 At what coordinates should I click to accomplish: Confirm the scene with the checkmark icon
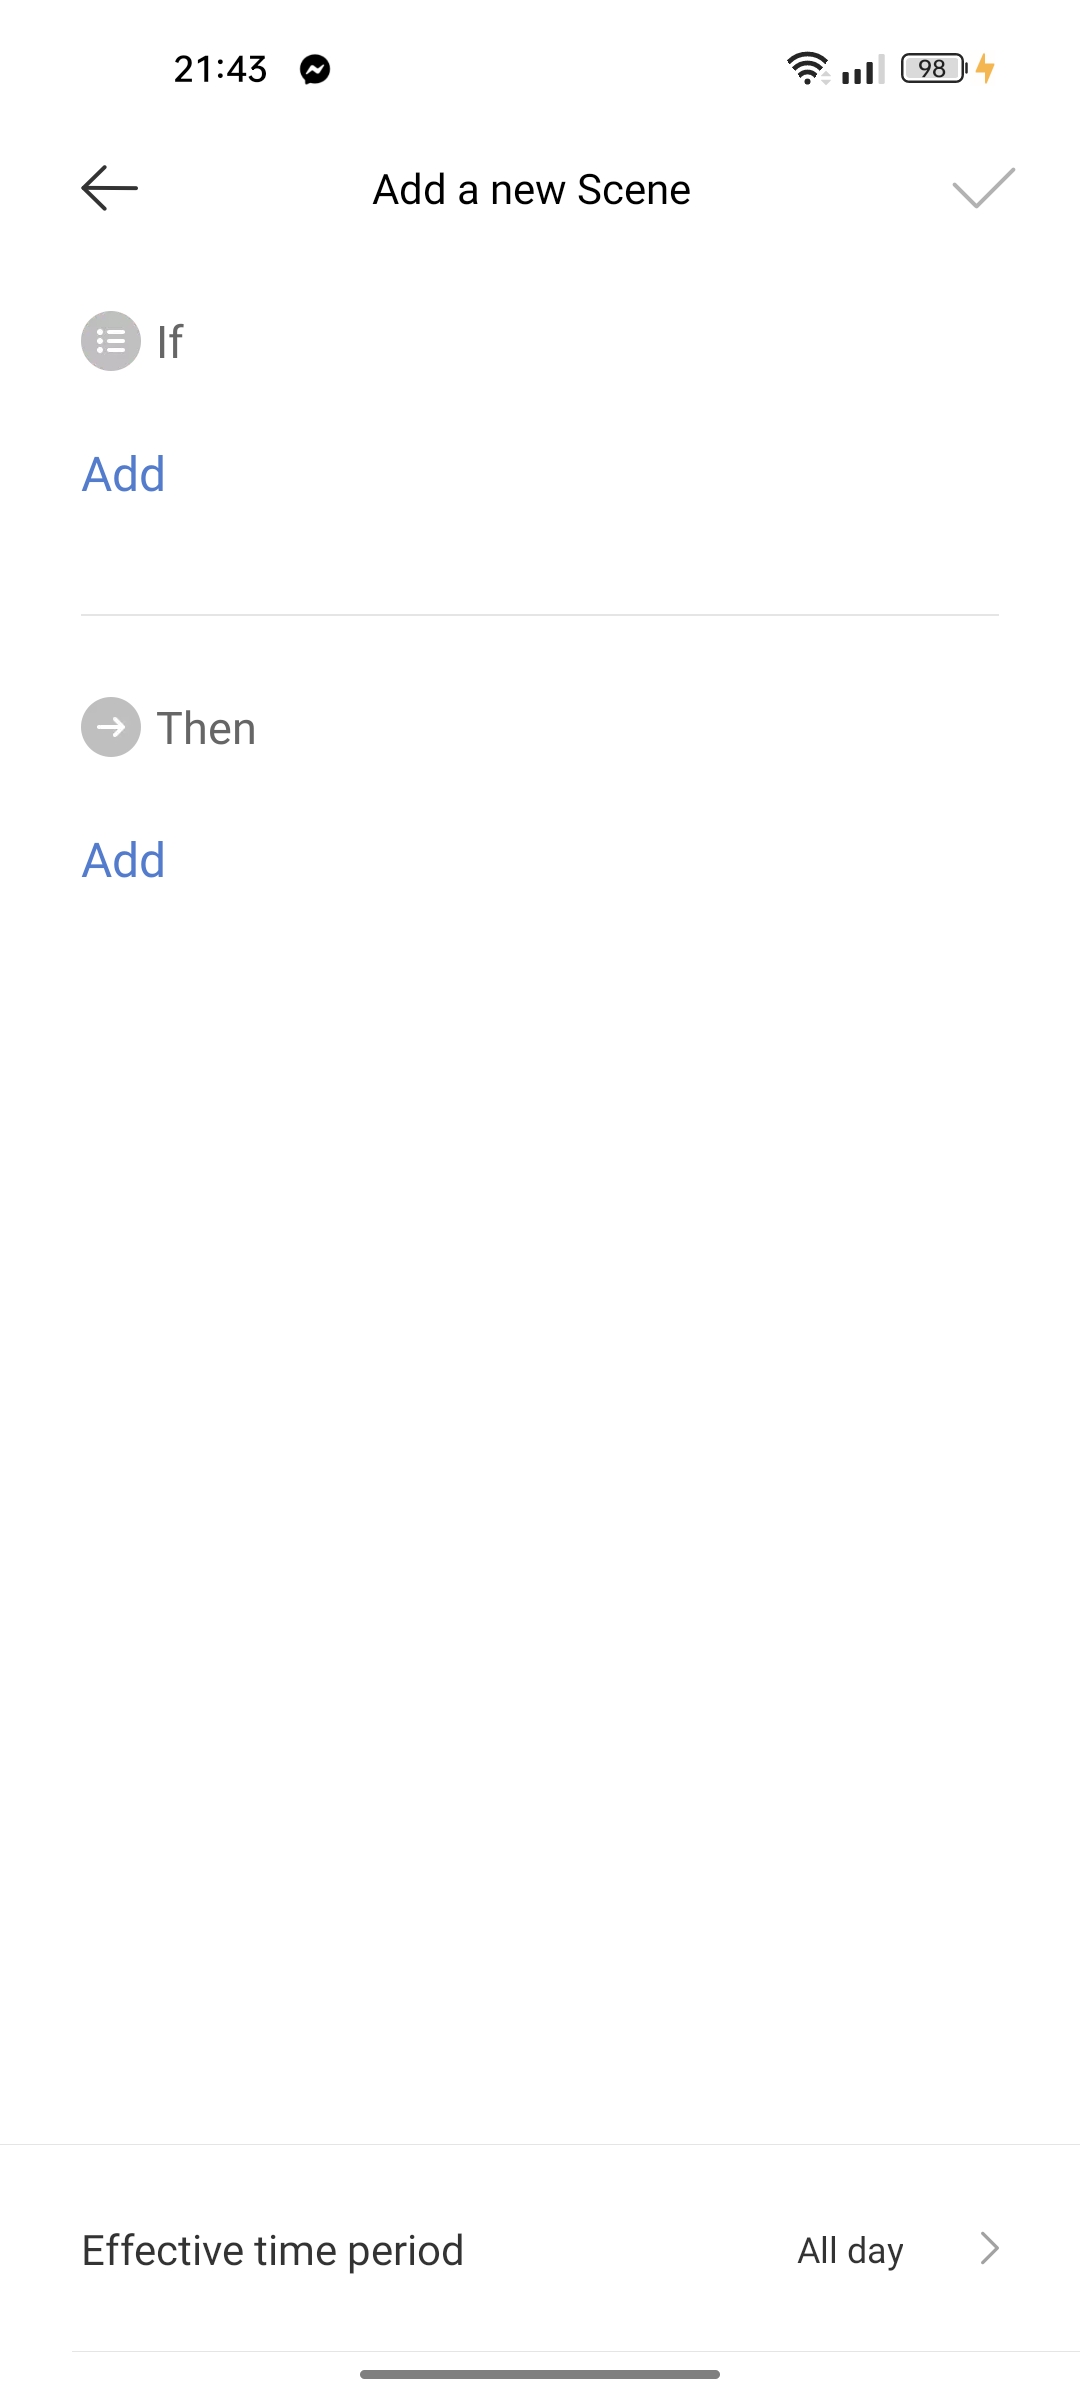pos(983,188)
